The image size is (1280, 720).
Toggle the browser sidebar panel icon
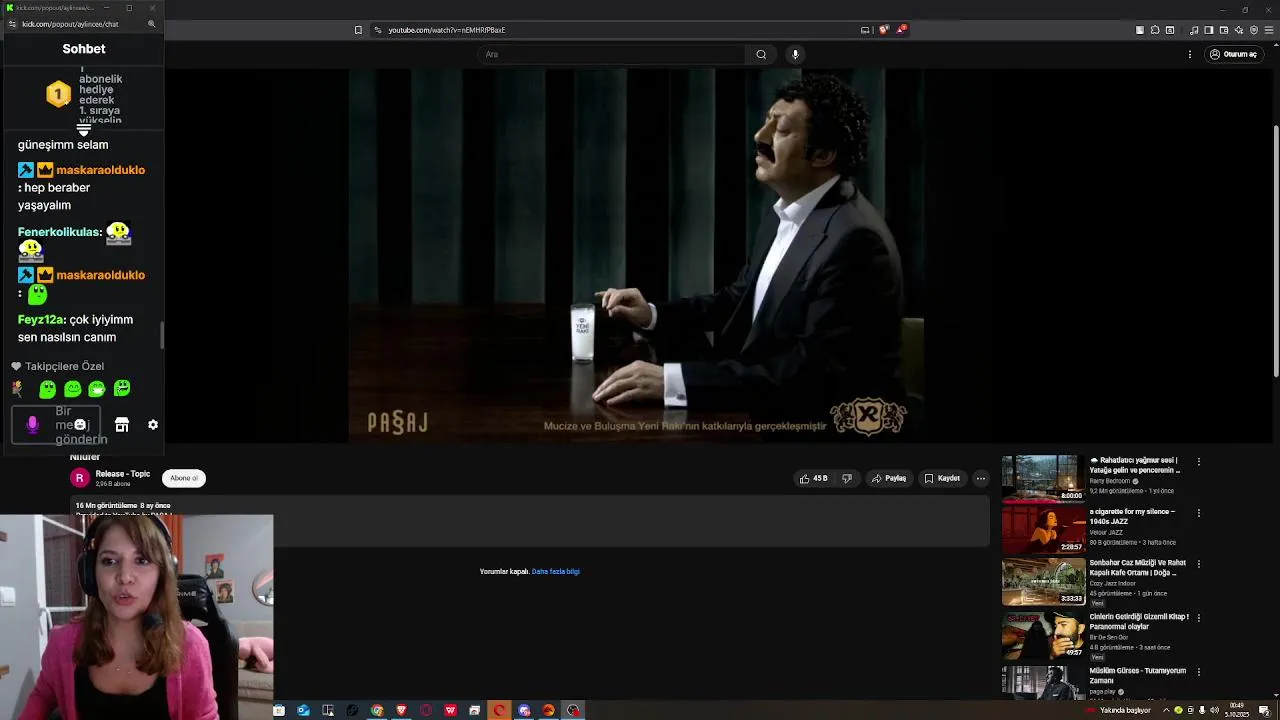click(1209, 30)
